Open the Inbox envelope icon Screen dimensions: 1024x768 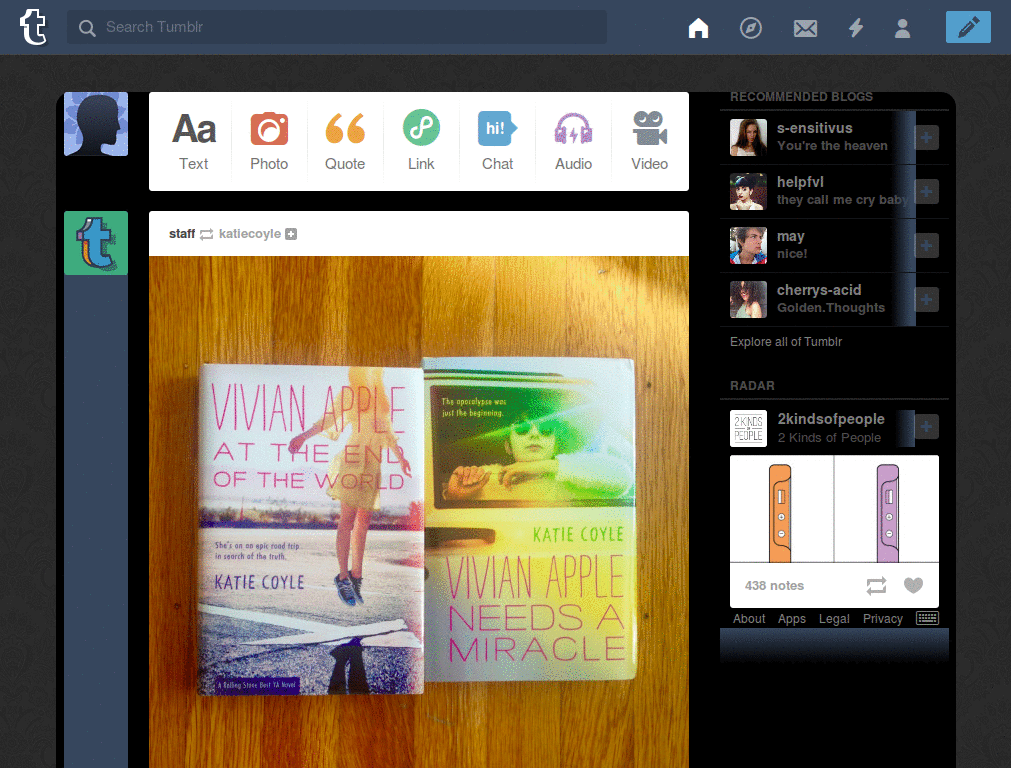tap(805, 28)
